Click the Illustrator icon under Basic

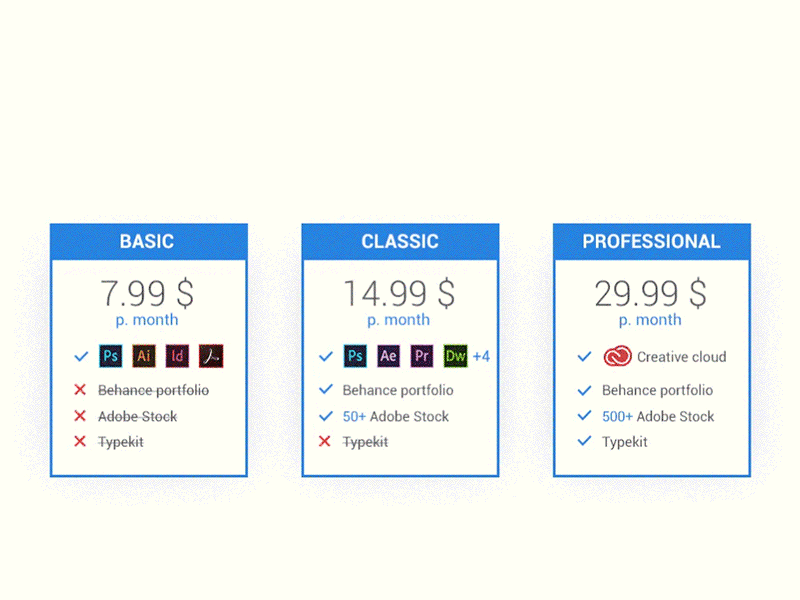(x=143, y=356)
